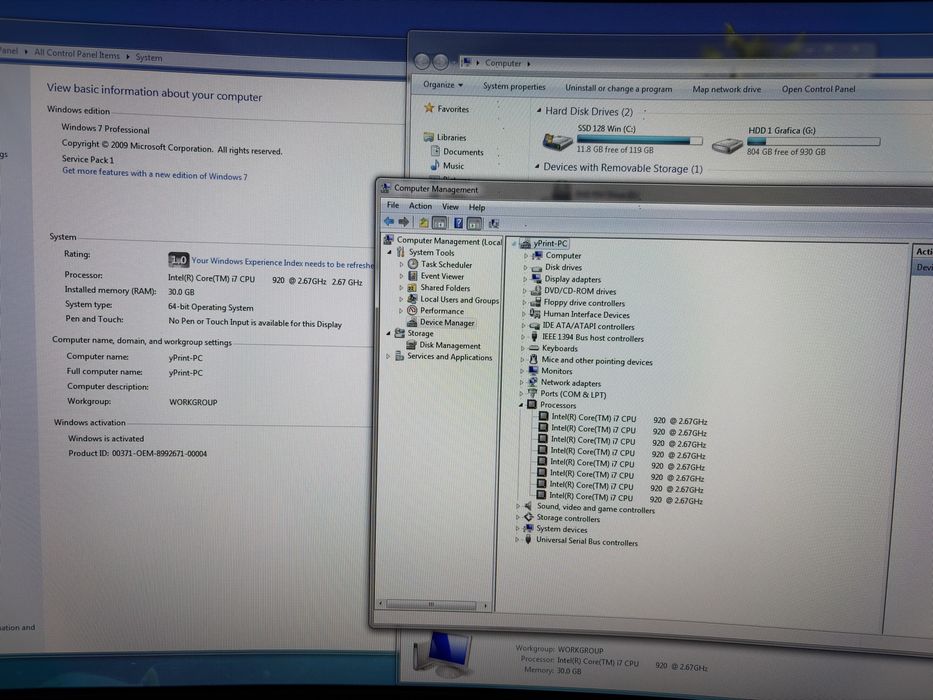
Task: Click Map network drive in Explorer
Action: point(727,89)
